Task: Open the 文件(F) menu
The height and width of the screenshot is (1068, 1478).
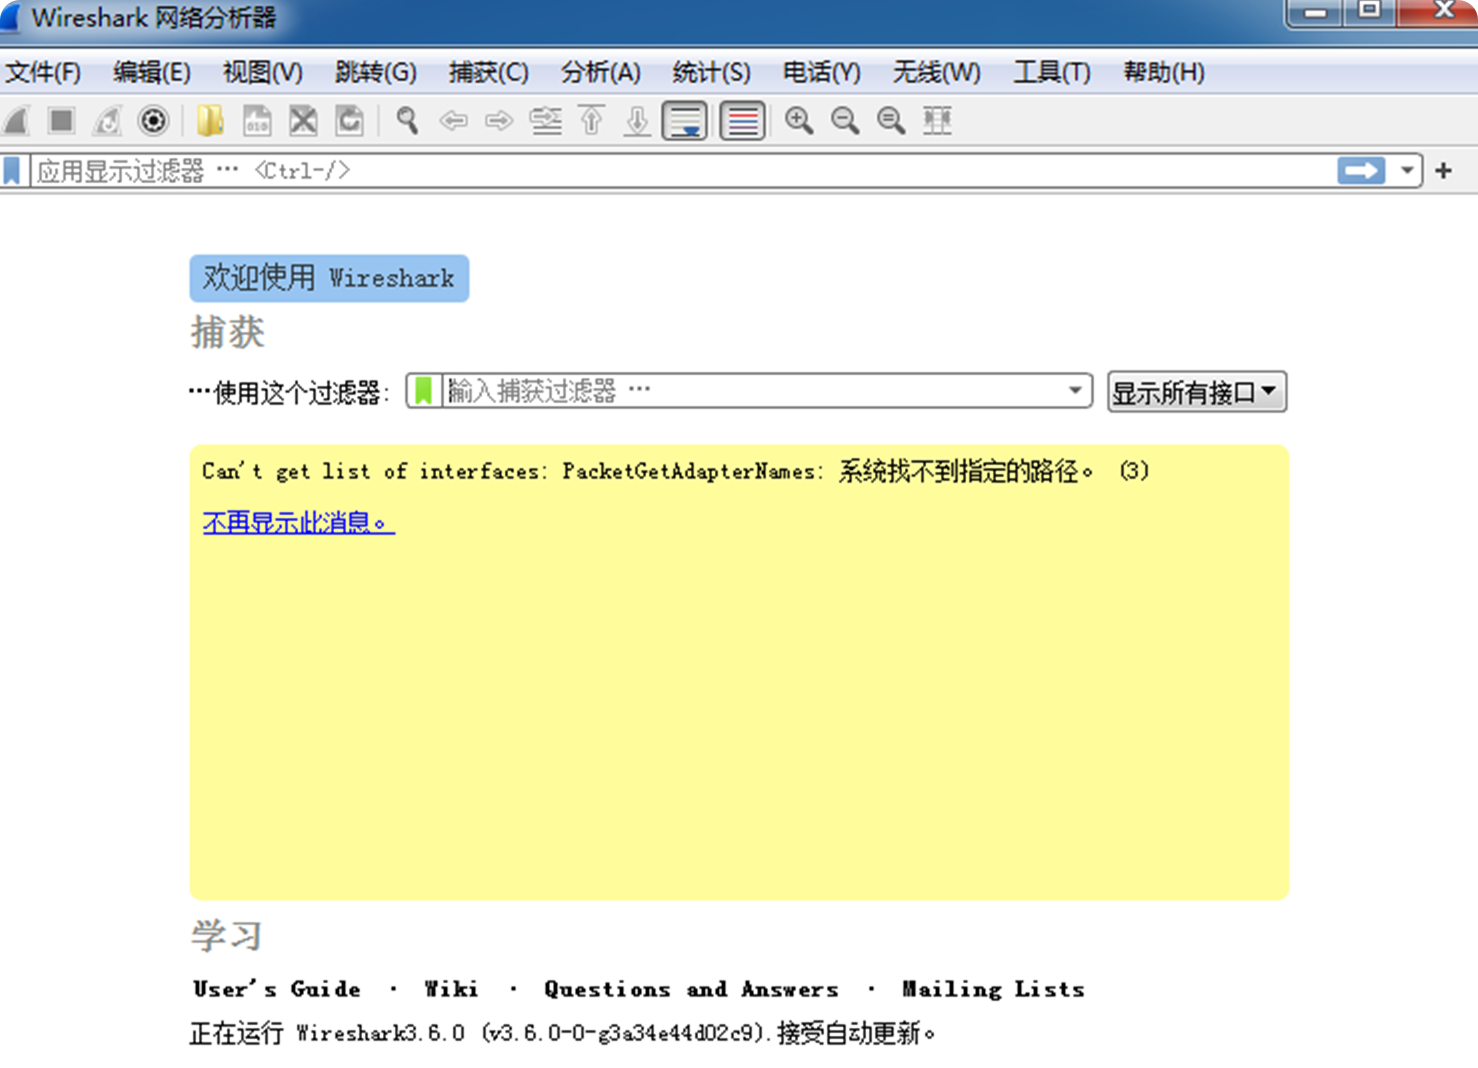Action: tap(43, 72)
